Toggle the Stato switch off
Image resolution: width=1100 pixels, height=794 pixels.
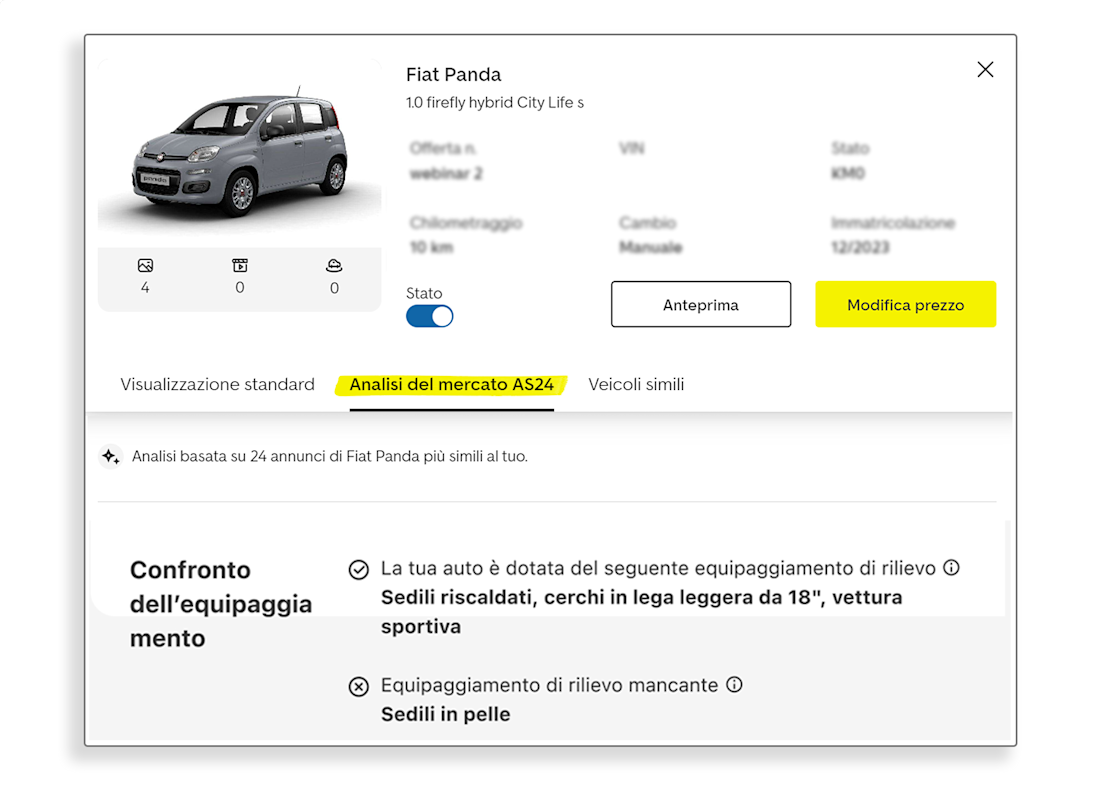(429, 316)
